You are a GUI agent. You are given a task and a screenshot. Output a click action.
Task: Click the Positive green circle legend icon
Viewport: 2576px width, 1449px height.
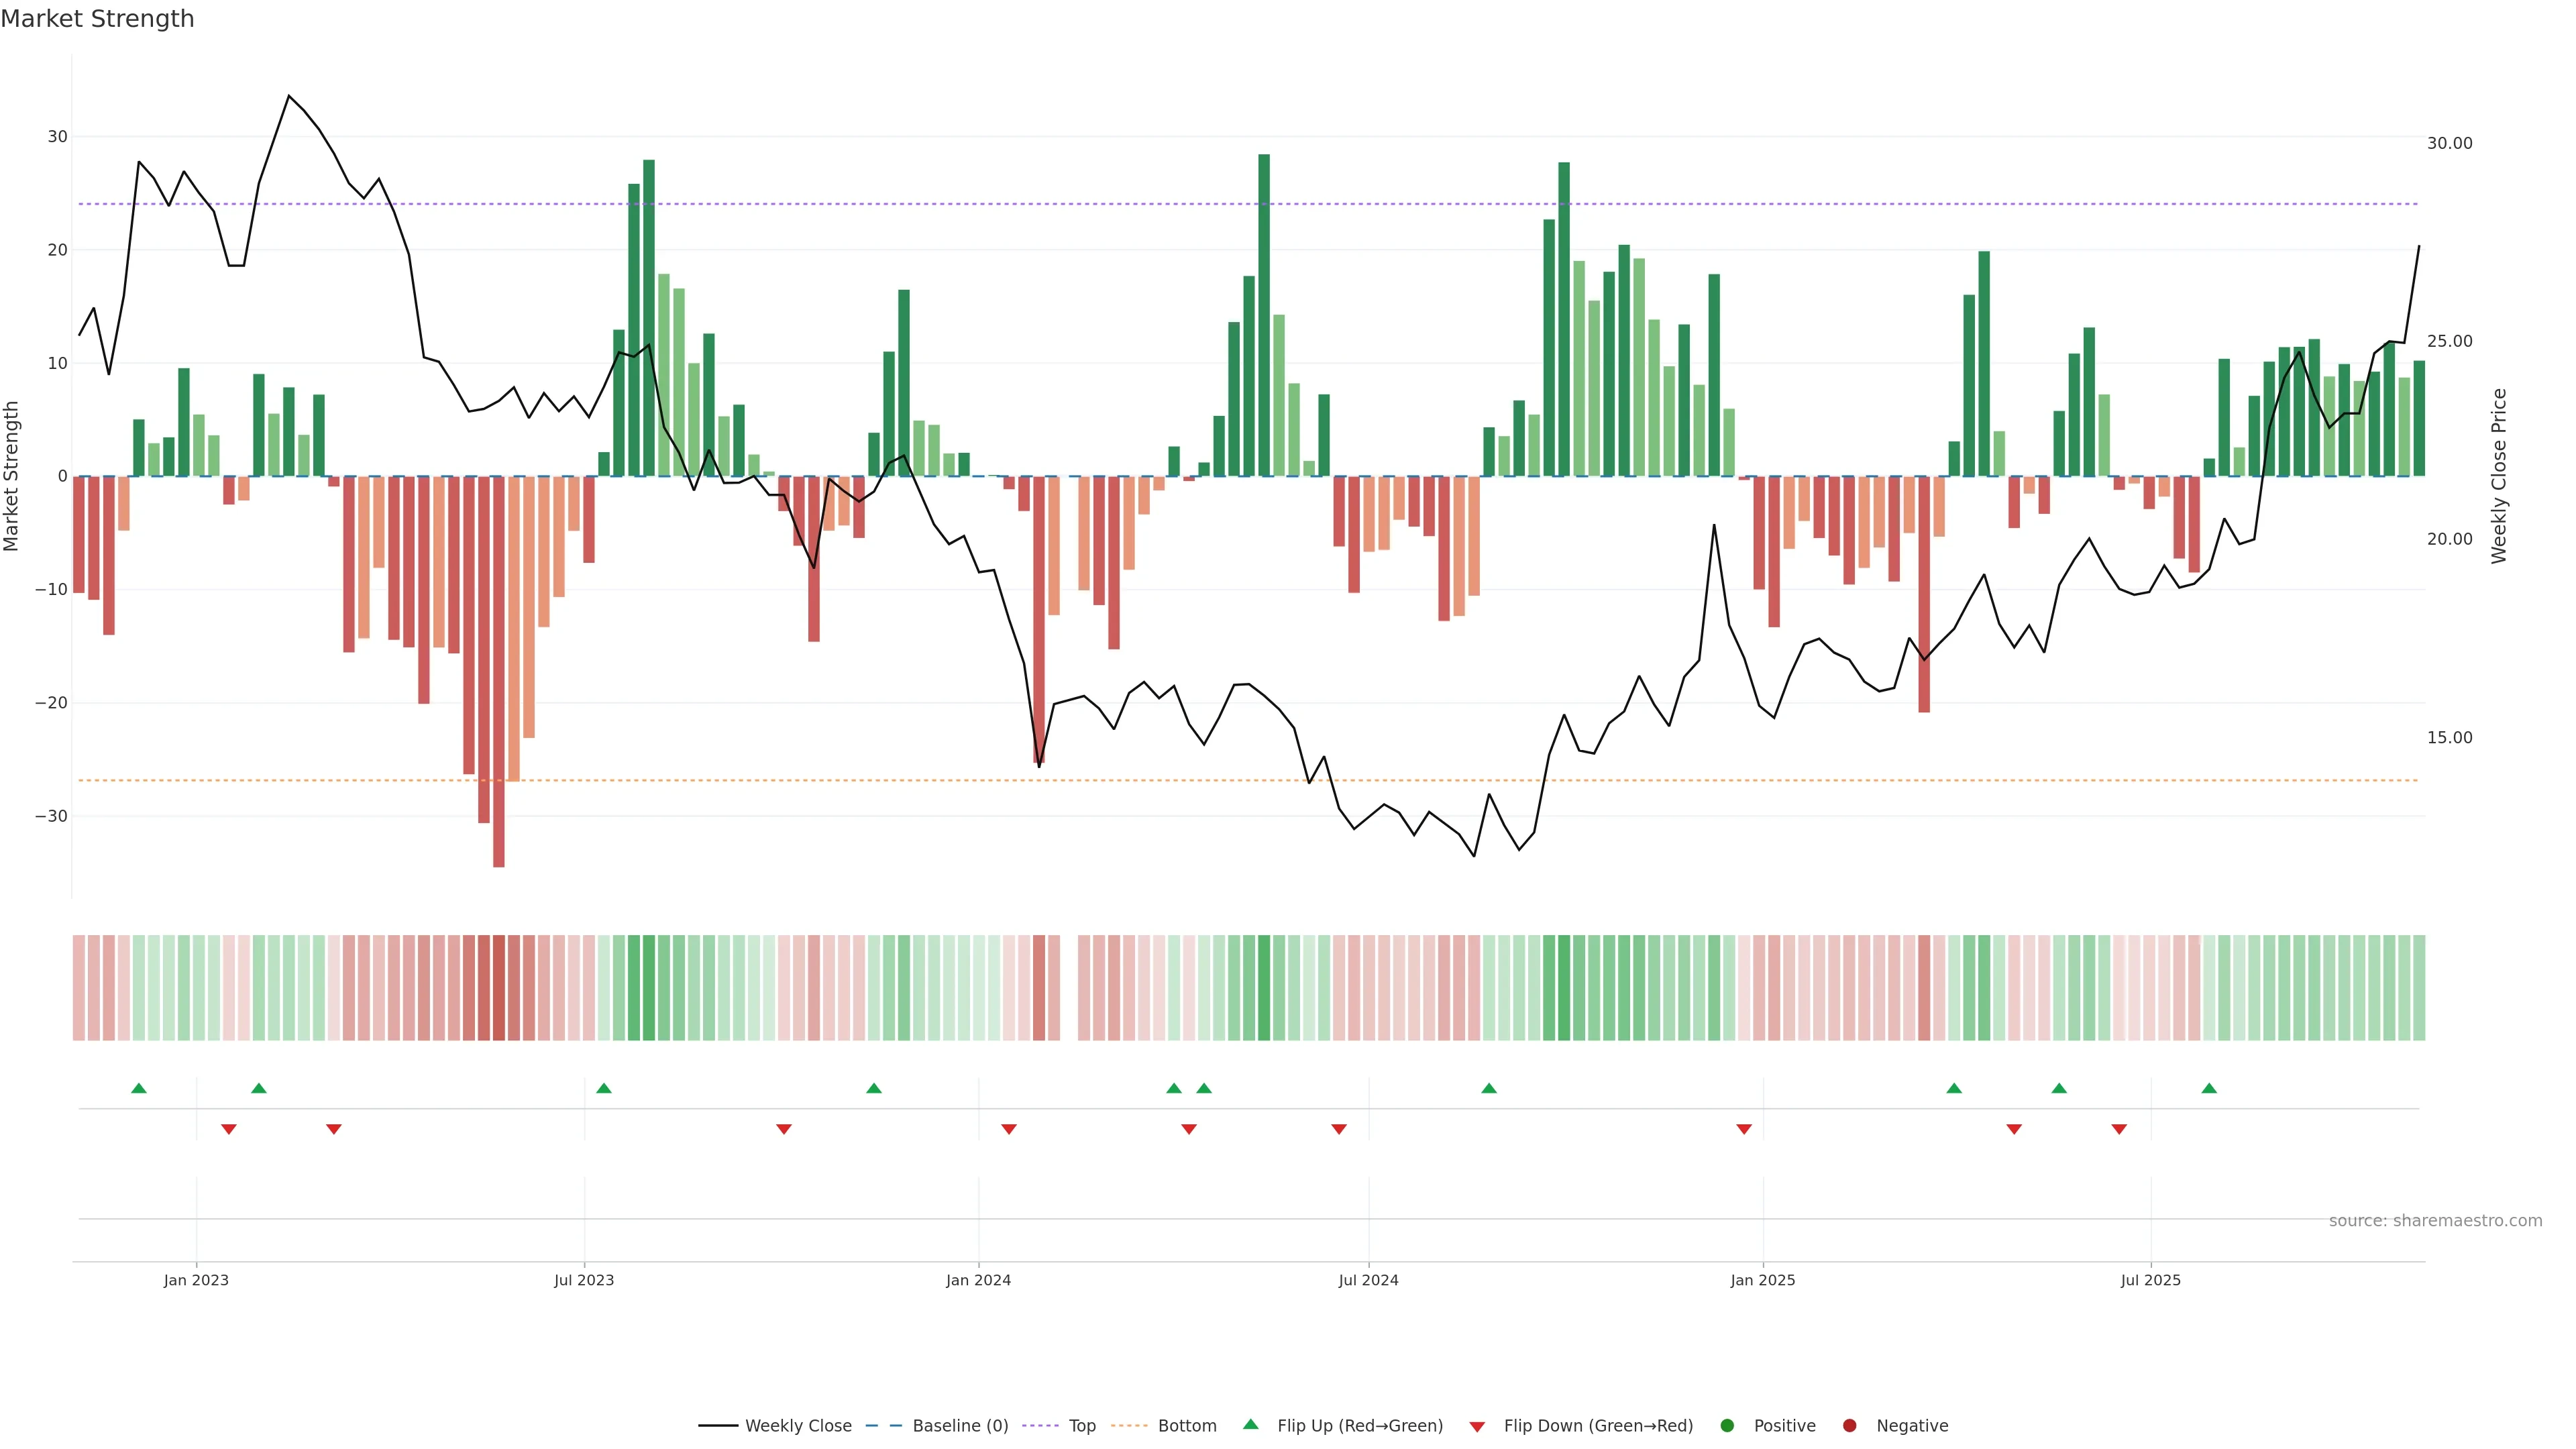[1727, 1425]
